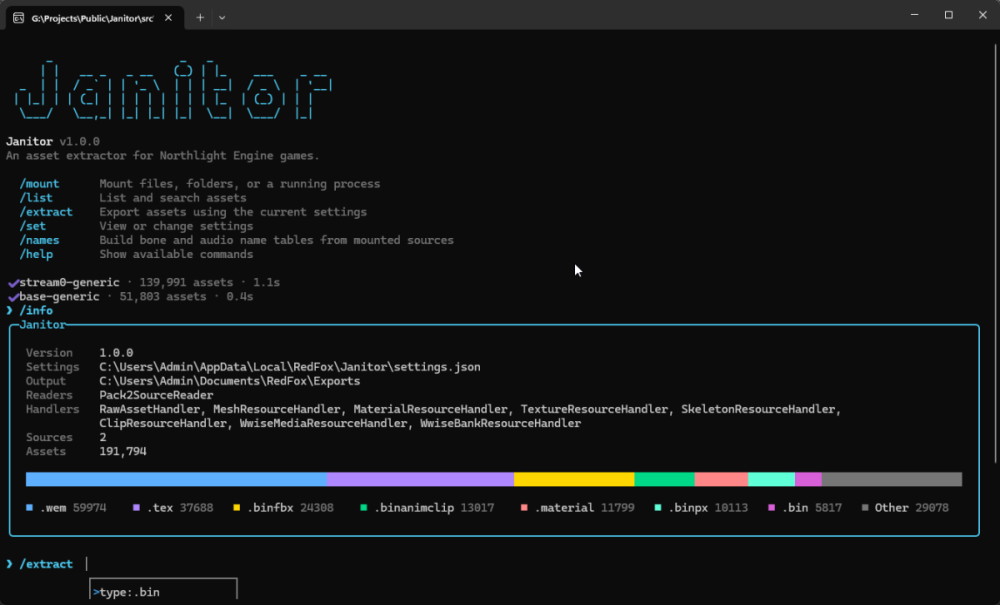Viewport: 1000px width, 605px height.
Task: Click the base-generic source name
Action: pyautogui.click(x=59, y=296)
